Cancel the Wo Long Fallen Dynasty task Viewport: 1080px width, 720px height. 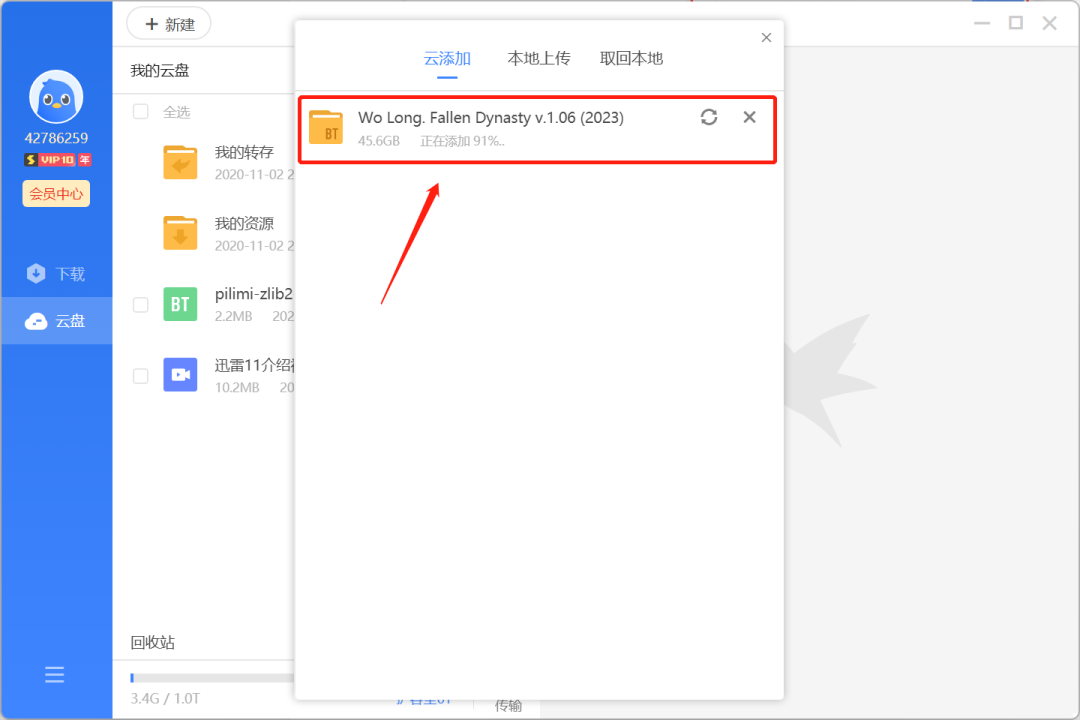pyautogui.click(x=749, y=117)
